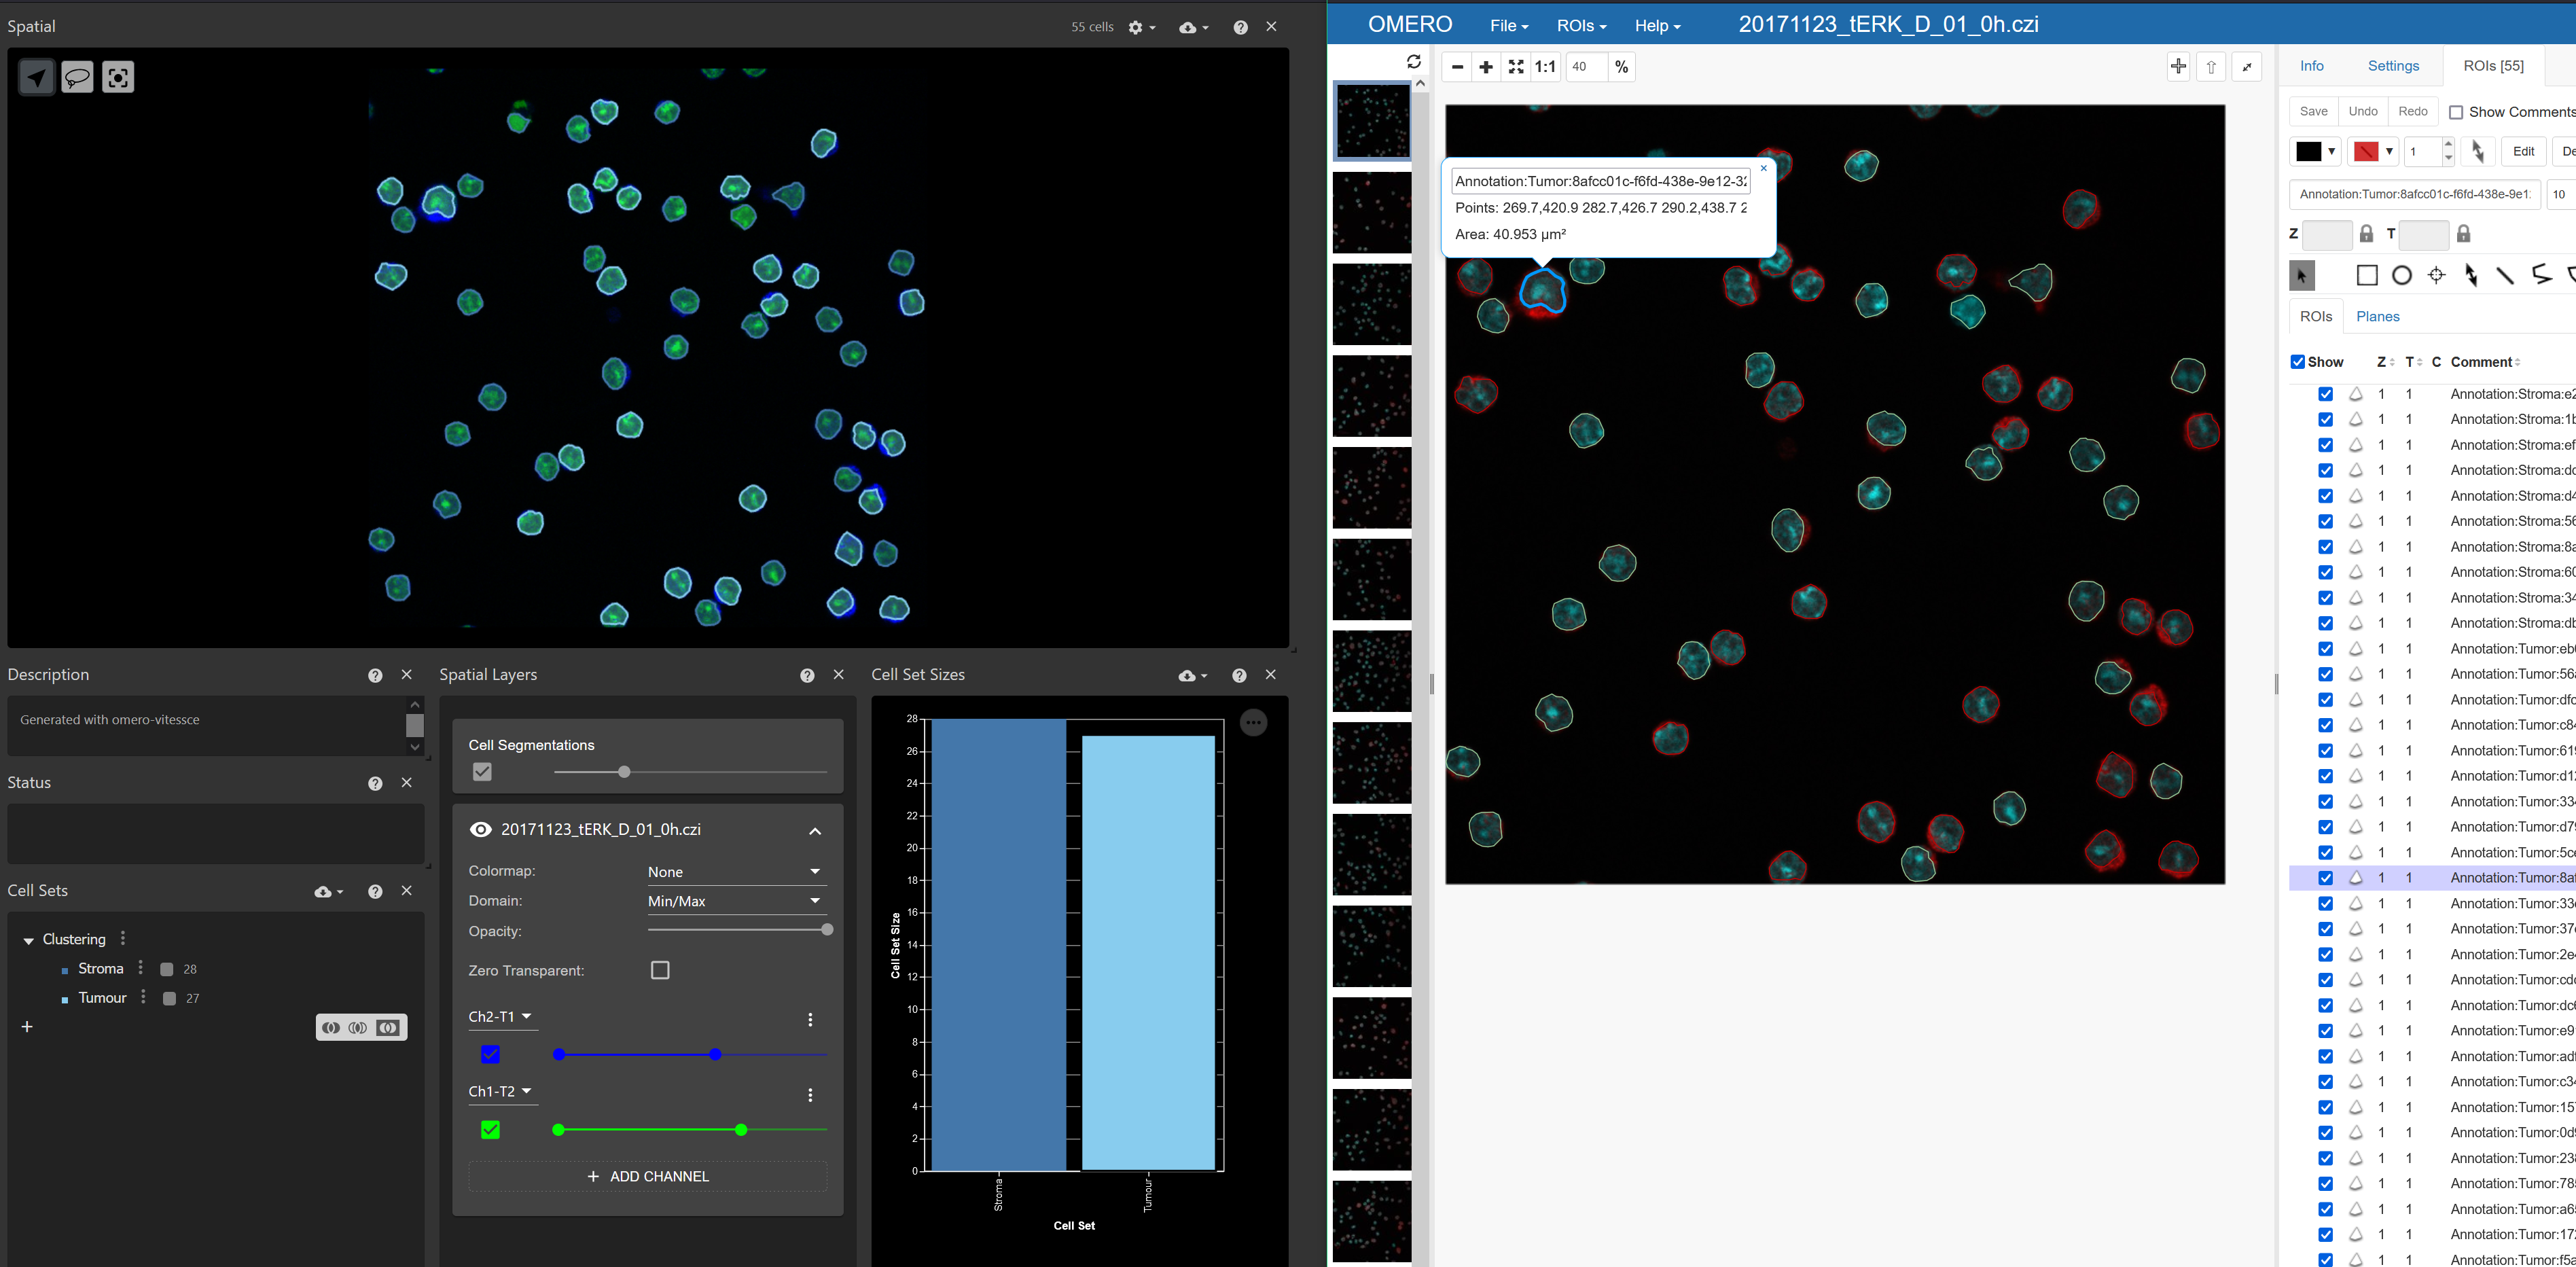Select the point crosshair ROI tool
2576x1267 pixels.
(2436, 276)
